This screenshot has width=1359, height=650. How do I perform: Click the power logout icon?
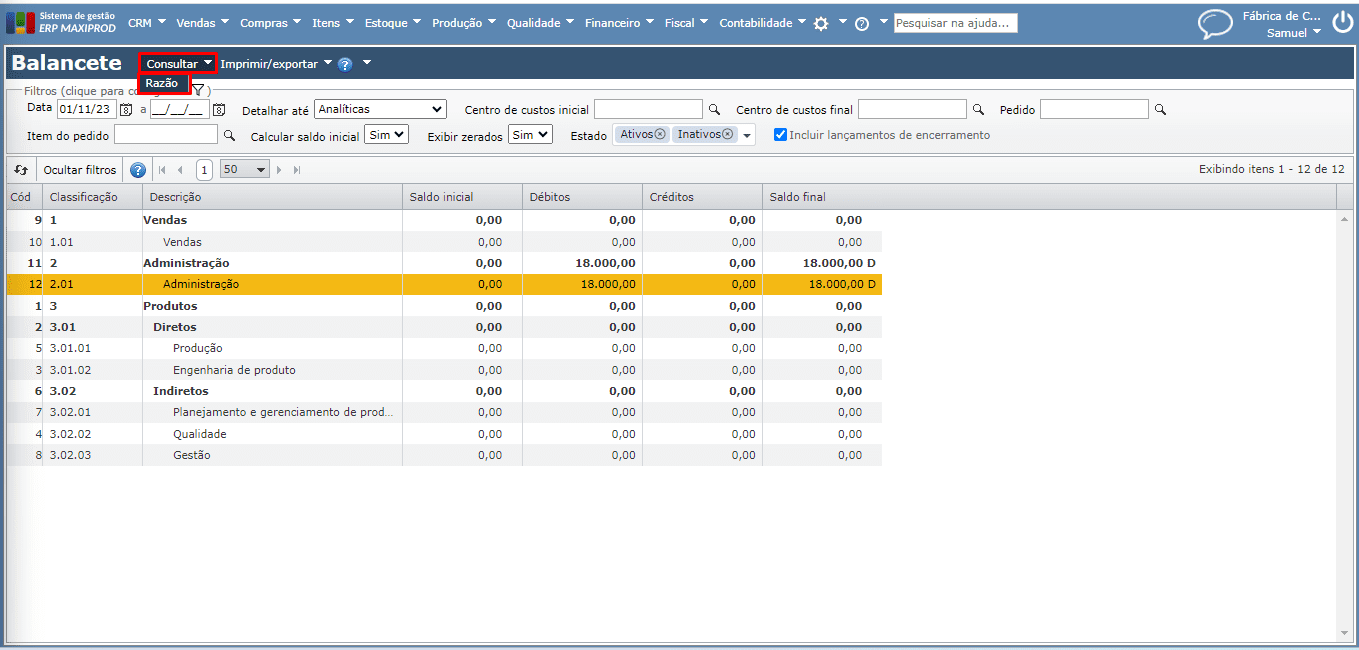[x=1341, y=23]
